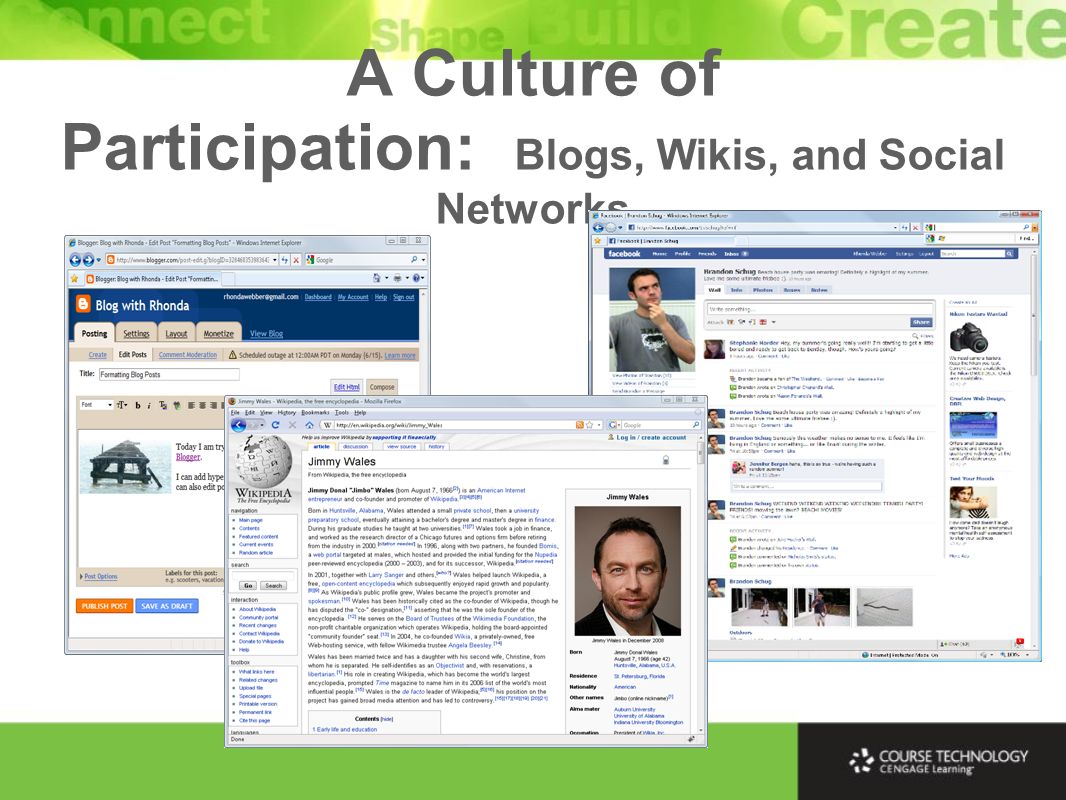The width and height of the screenshot is (1066, 800).
Task: Click search magnifier on Facebook blue bar
Action: (x=1010, y=254)
